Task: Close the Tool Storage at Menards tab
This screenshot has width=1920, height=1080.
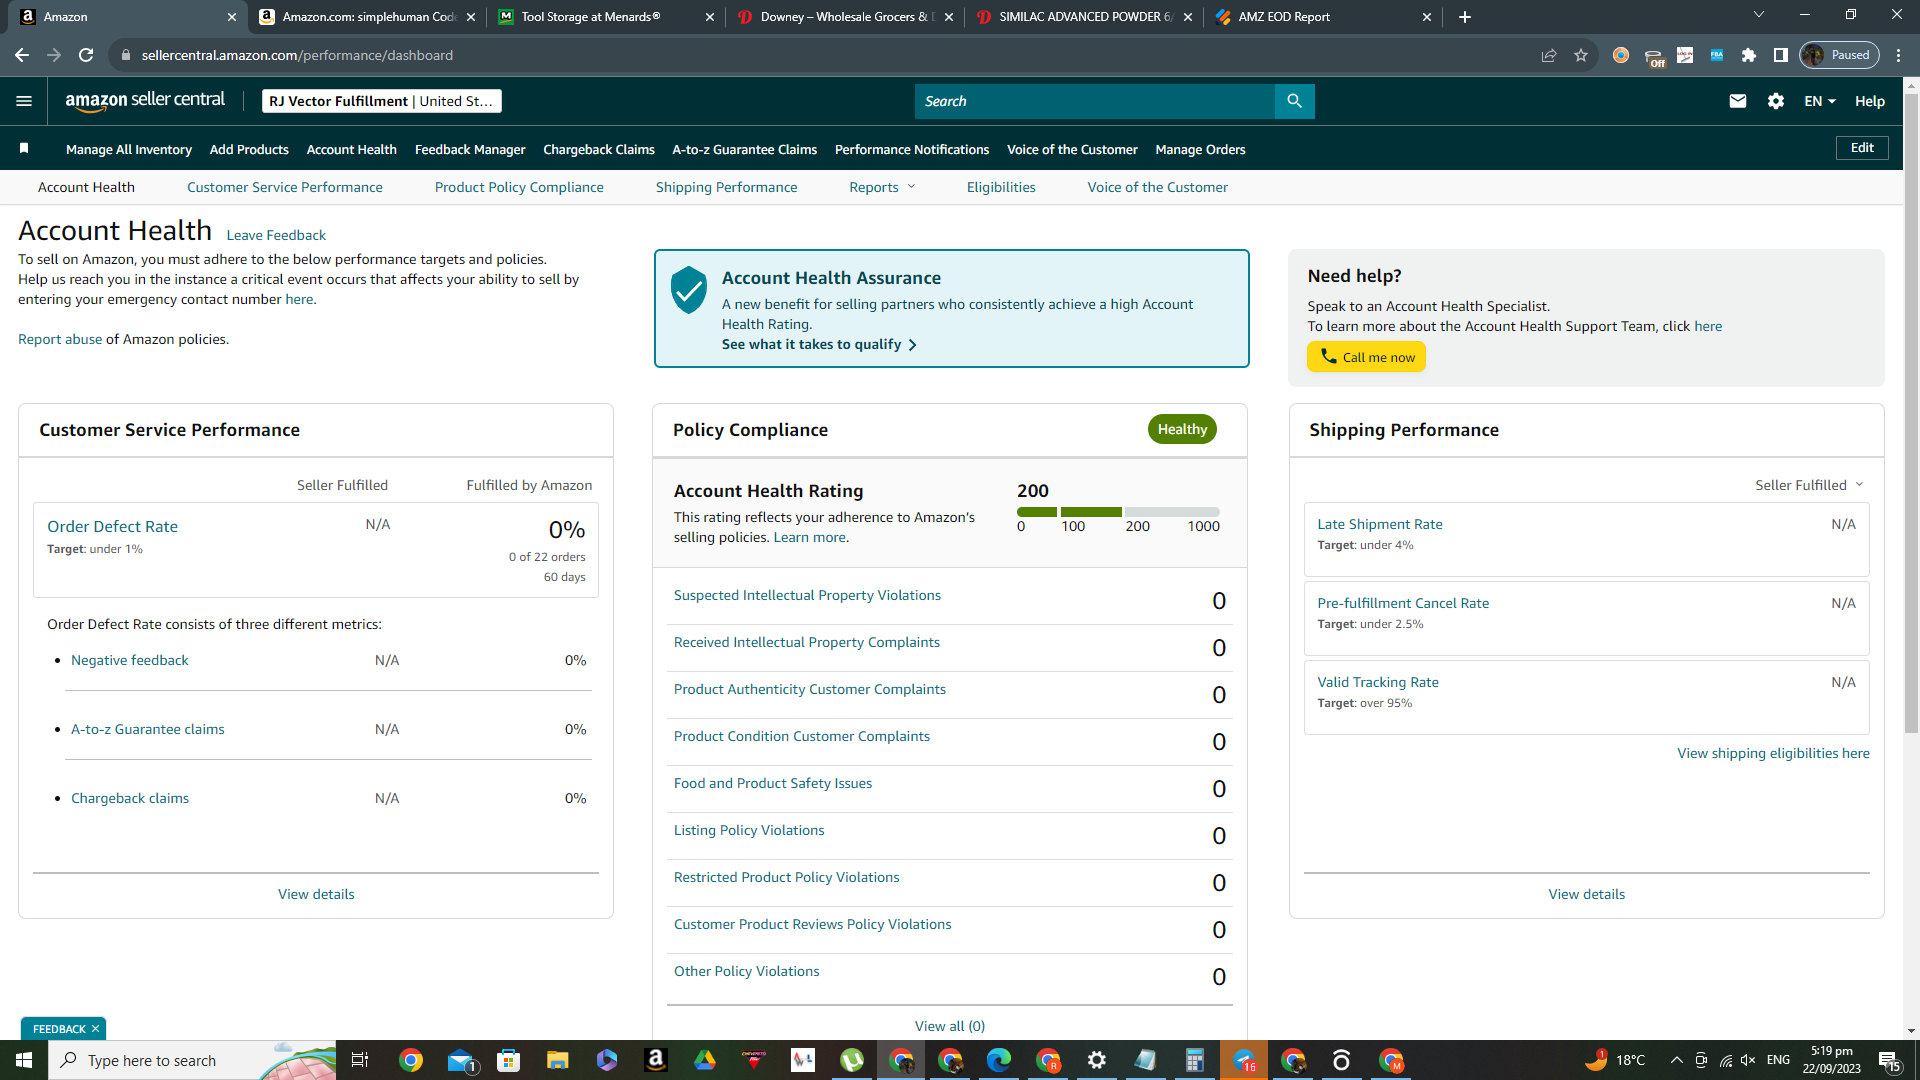Action: [x=710, y=17]
